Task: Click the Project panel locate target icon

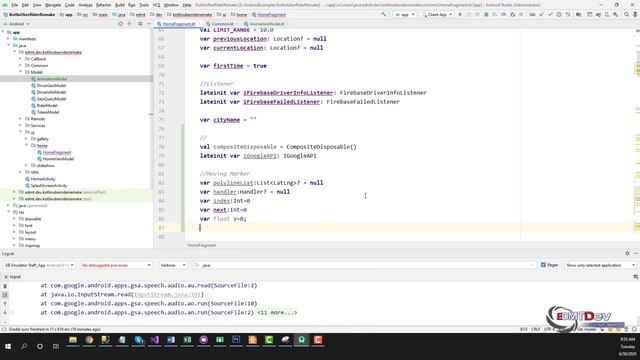Action: pyautogui.click(x=120, y=24)
